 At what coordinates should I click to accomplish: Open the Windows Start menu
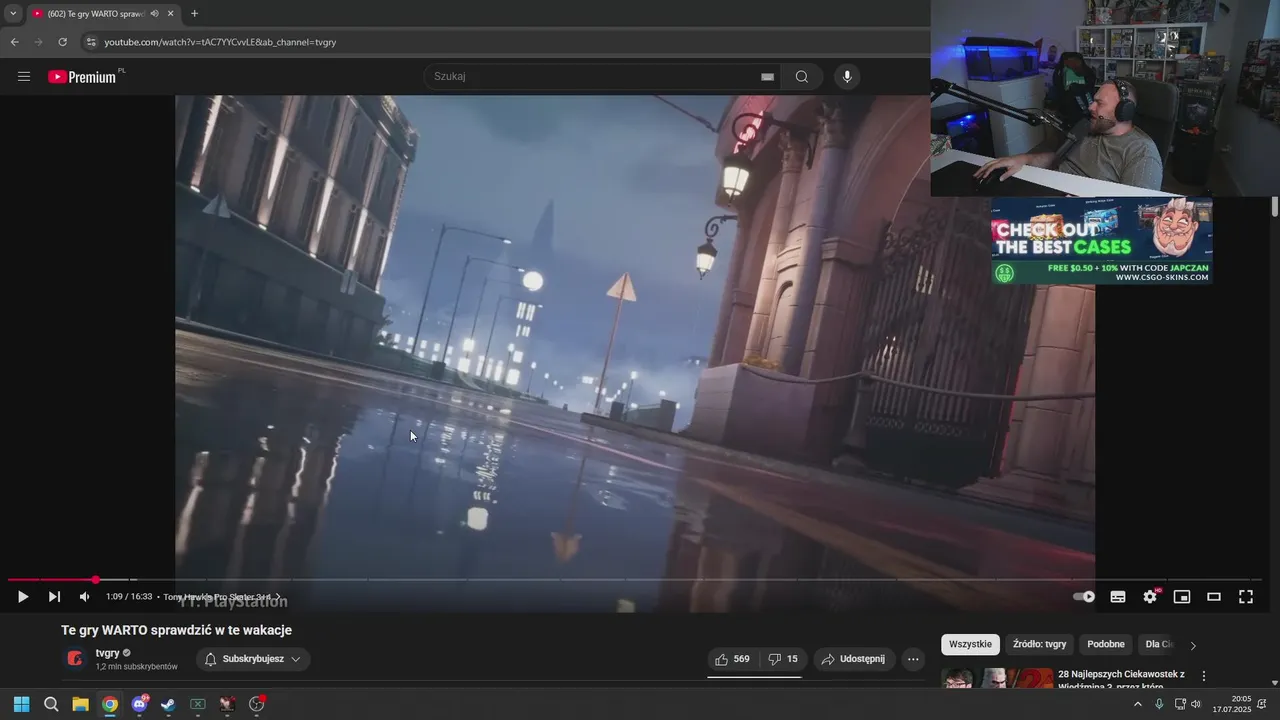[21, 704]
